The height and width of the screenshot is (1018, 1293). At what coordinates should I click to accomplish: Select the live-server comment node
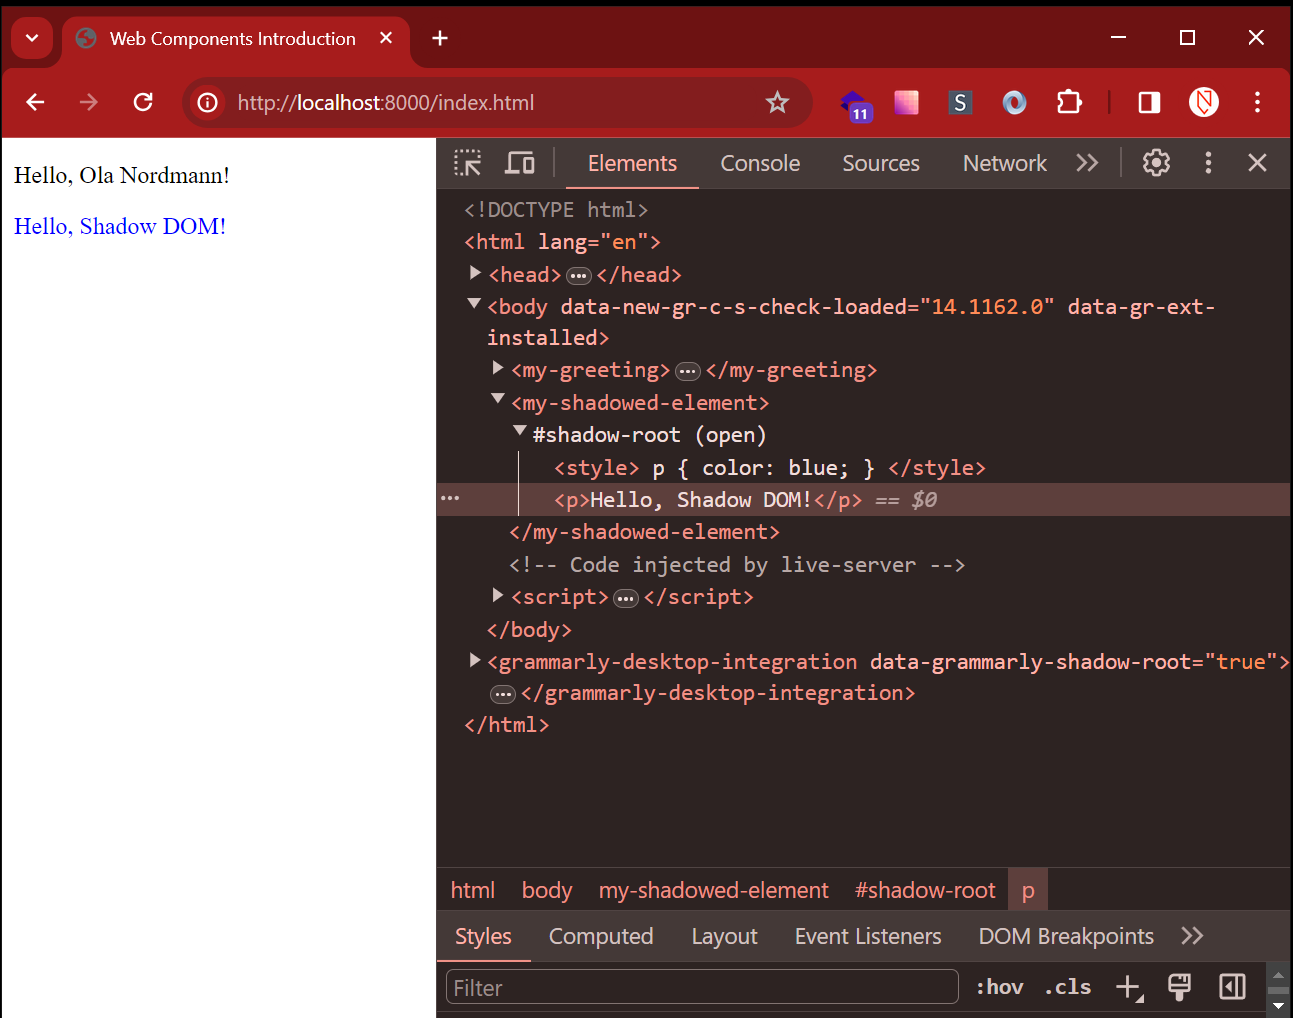pos(737,564)
